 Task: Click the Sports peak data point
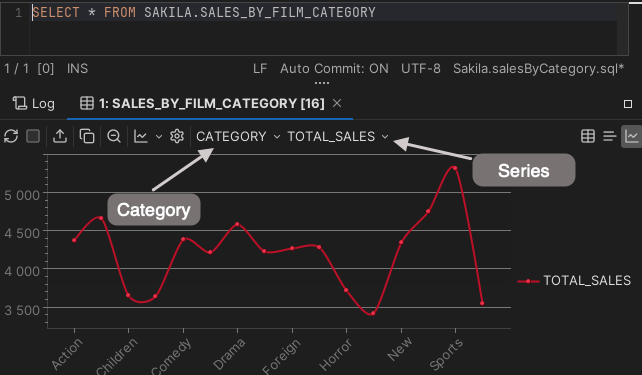(x=455, y=168)
